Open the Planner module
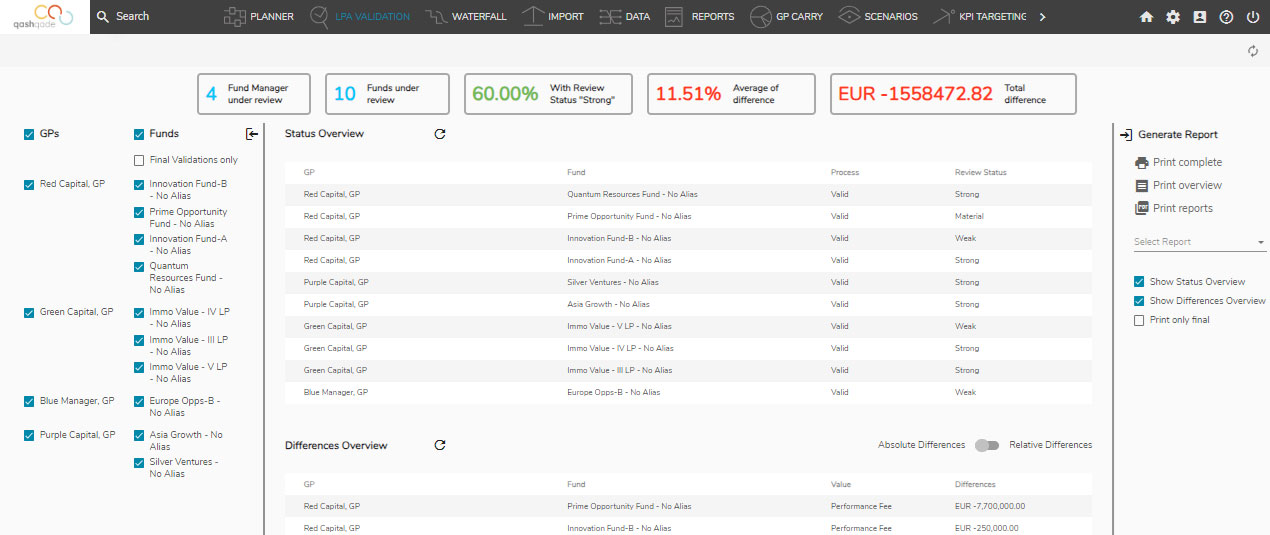The height and width of the screenshot is (535, 1270). coord(258,17)
